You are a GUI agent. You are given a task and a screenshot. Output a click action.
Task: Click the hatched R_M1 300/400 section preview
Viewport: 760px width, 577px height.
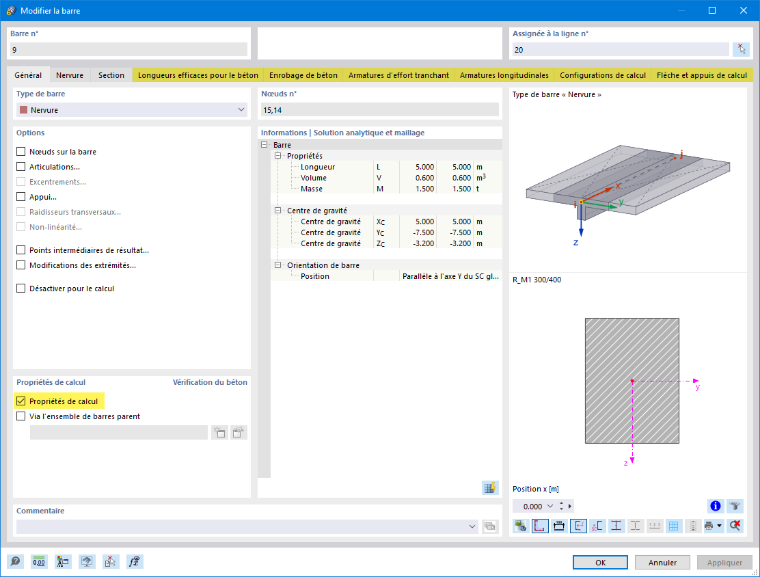click(x=632, y=381)
